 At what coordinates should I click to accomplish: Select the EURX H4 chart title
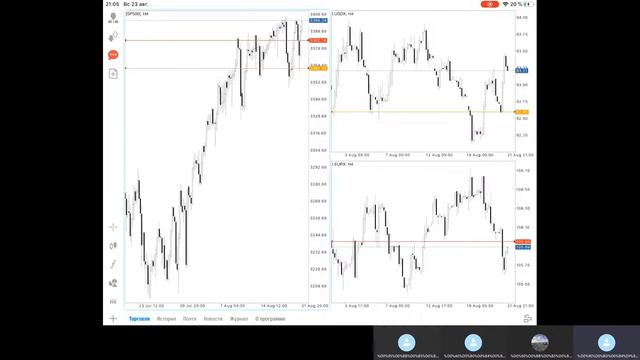click(x=342, y=164)
